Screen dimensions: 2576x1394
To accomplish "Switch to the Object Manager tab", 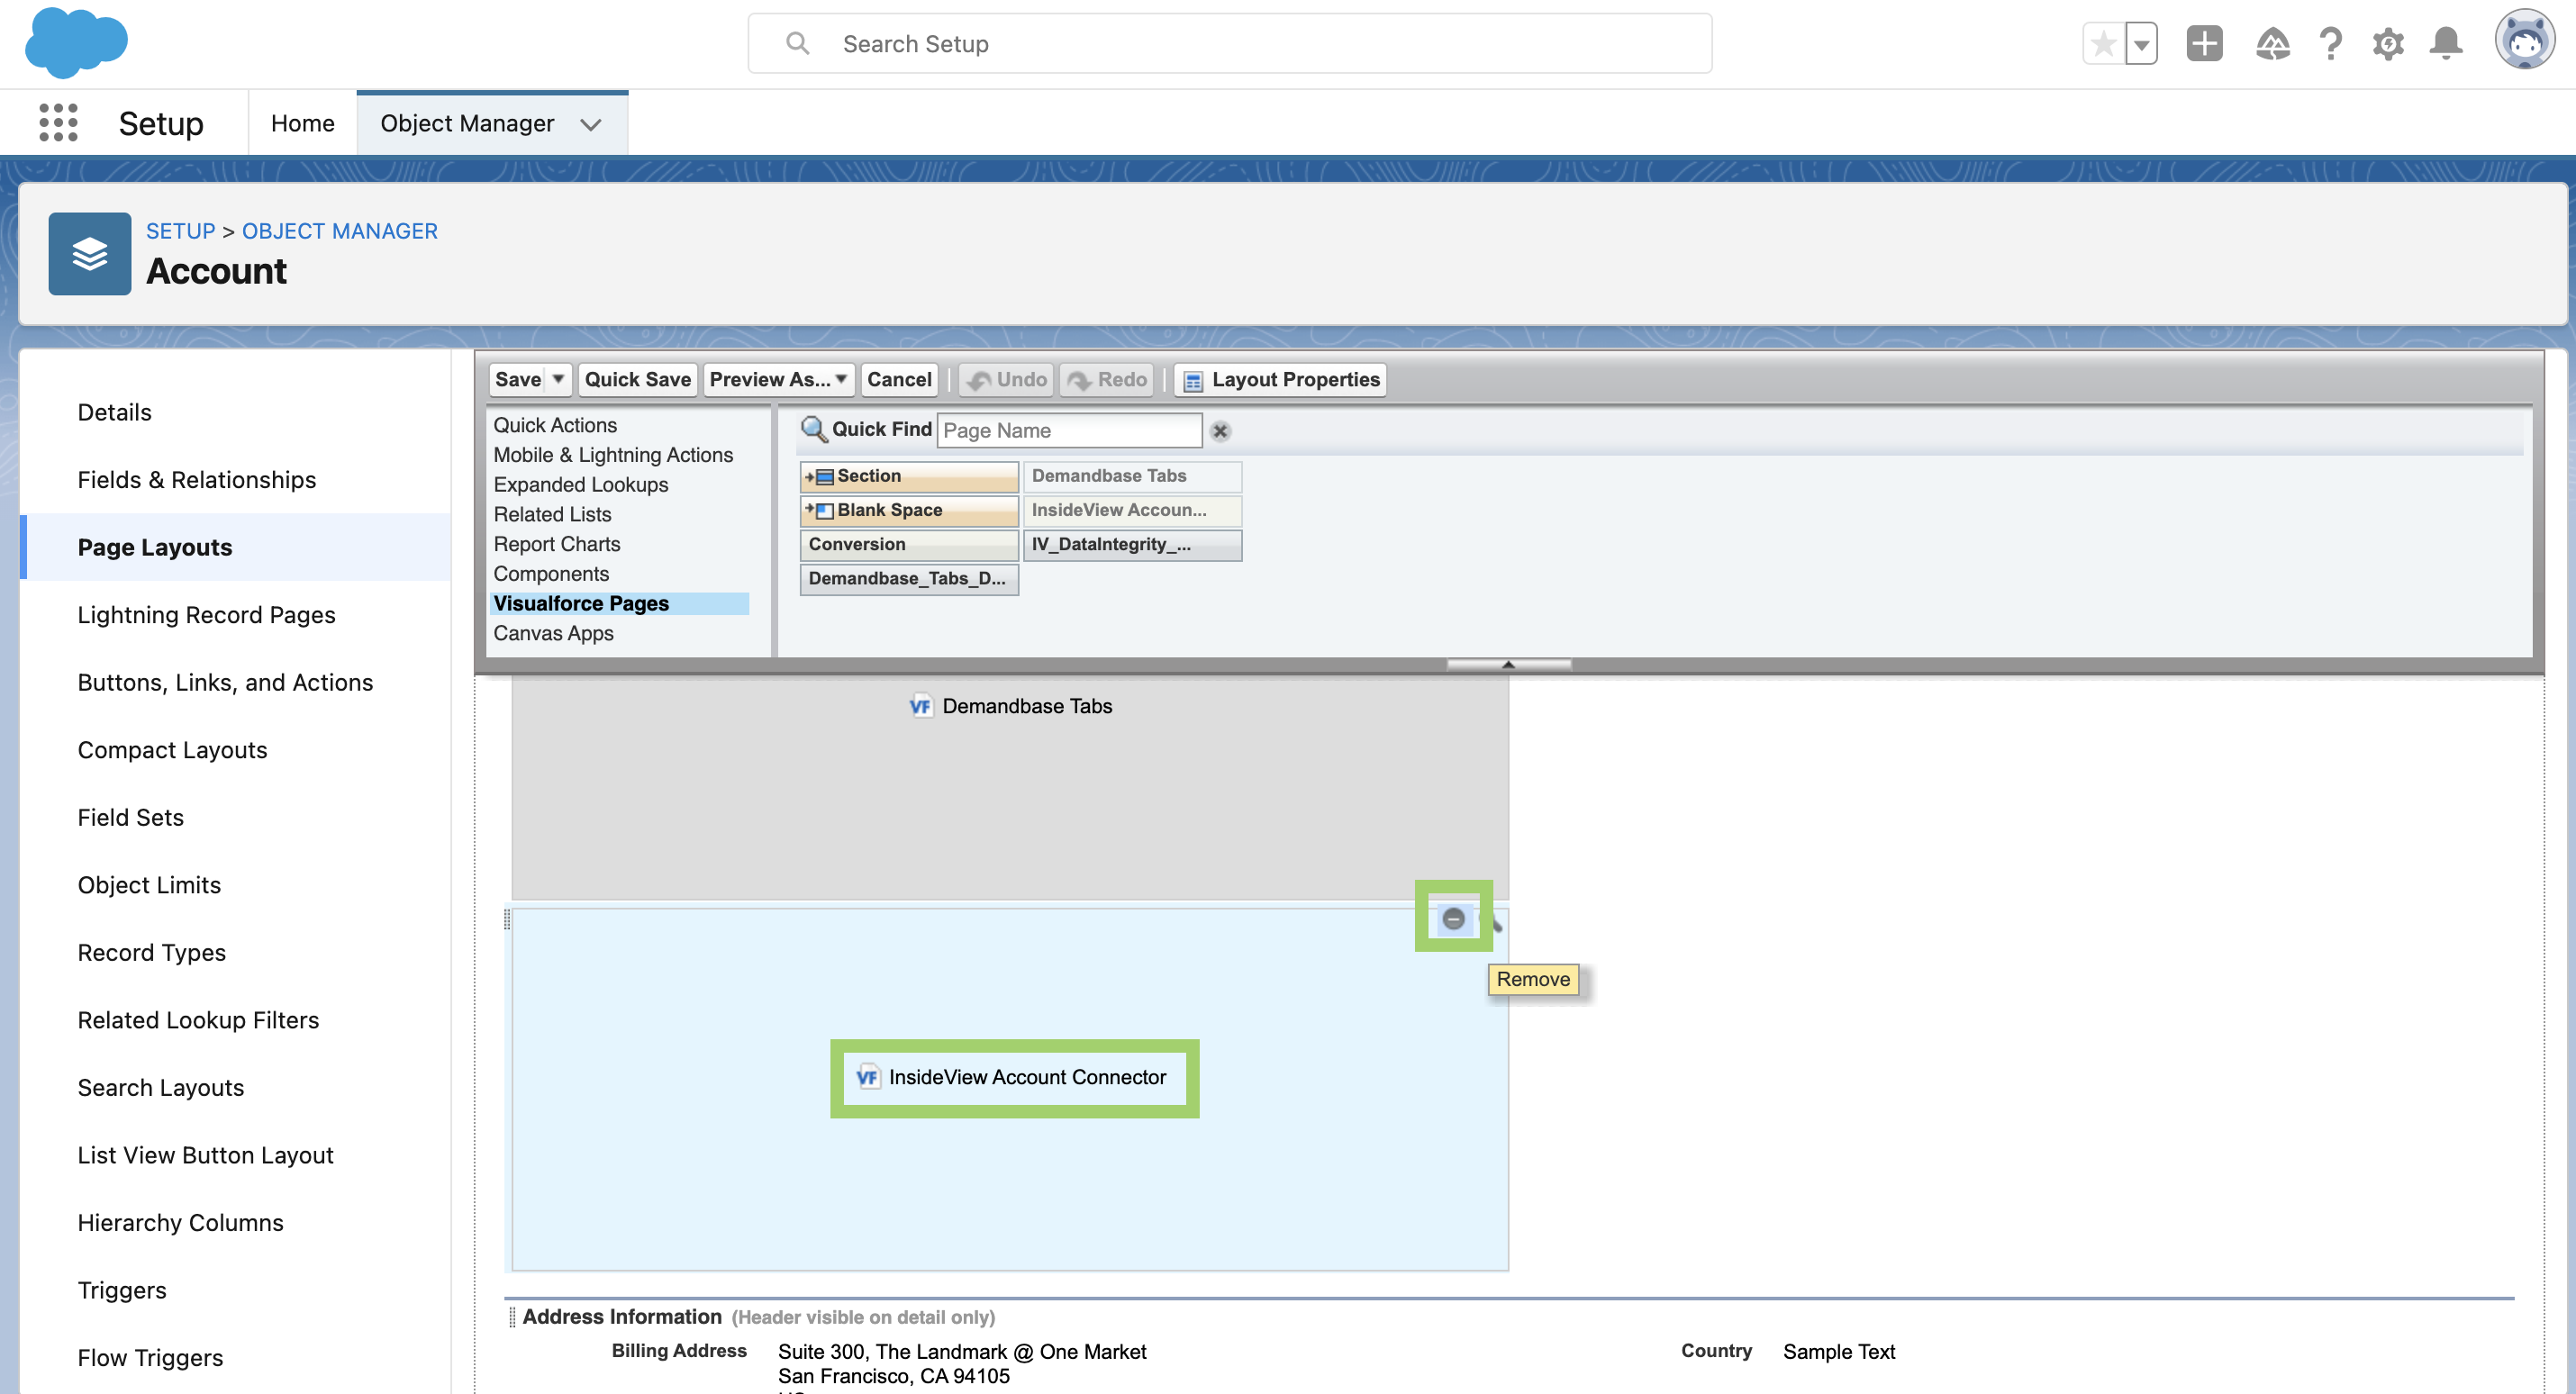I will coord(467,123).
